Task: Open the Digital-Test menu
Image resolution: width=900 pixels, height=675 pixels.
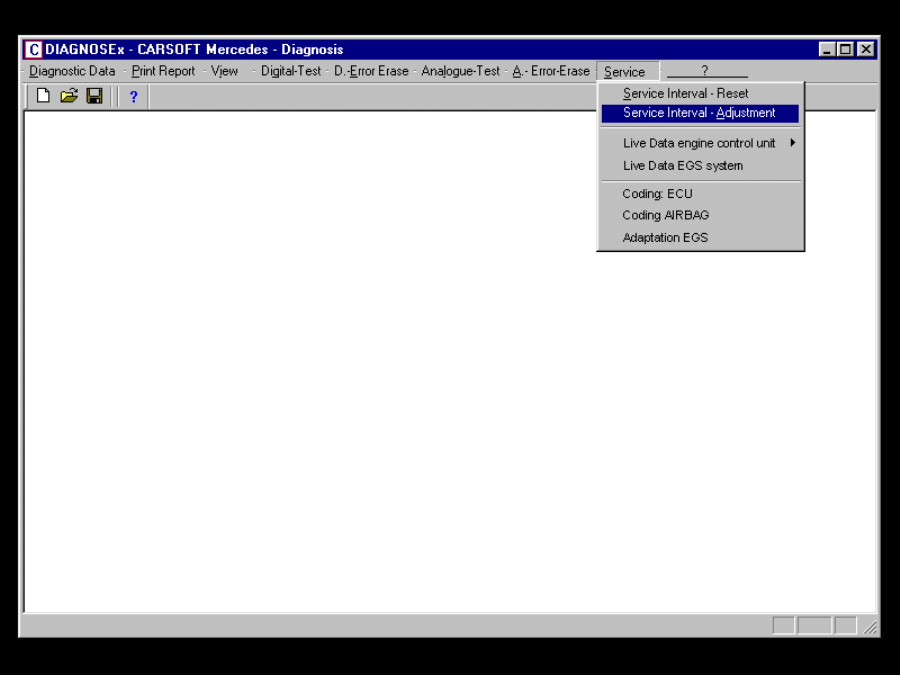Action: click(291, 71)
